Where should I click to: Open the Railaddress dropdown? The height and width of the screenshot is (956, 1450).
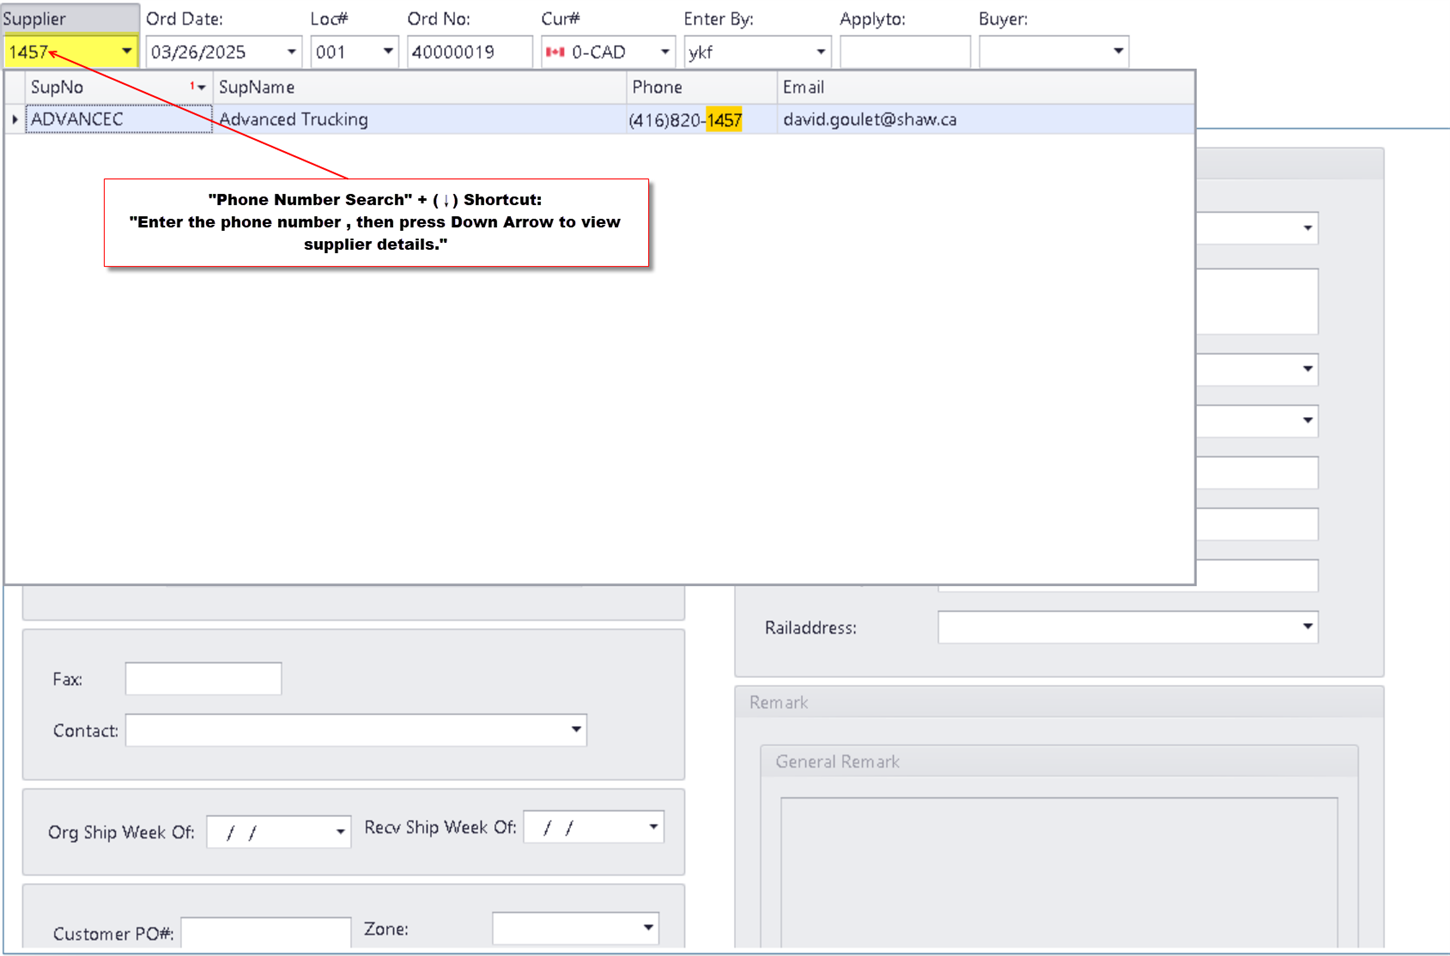(x=1306, y=627)
